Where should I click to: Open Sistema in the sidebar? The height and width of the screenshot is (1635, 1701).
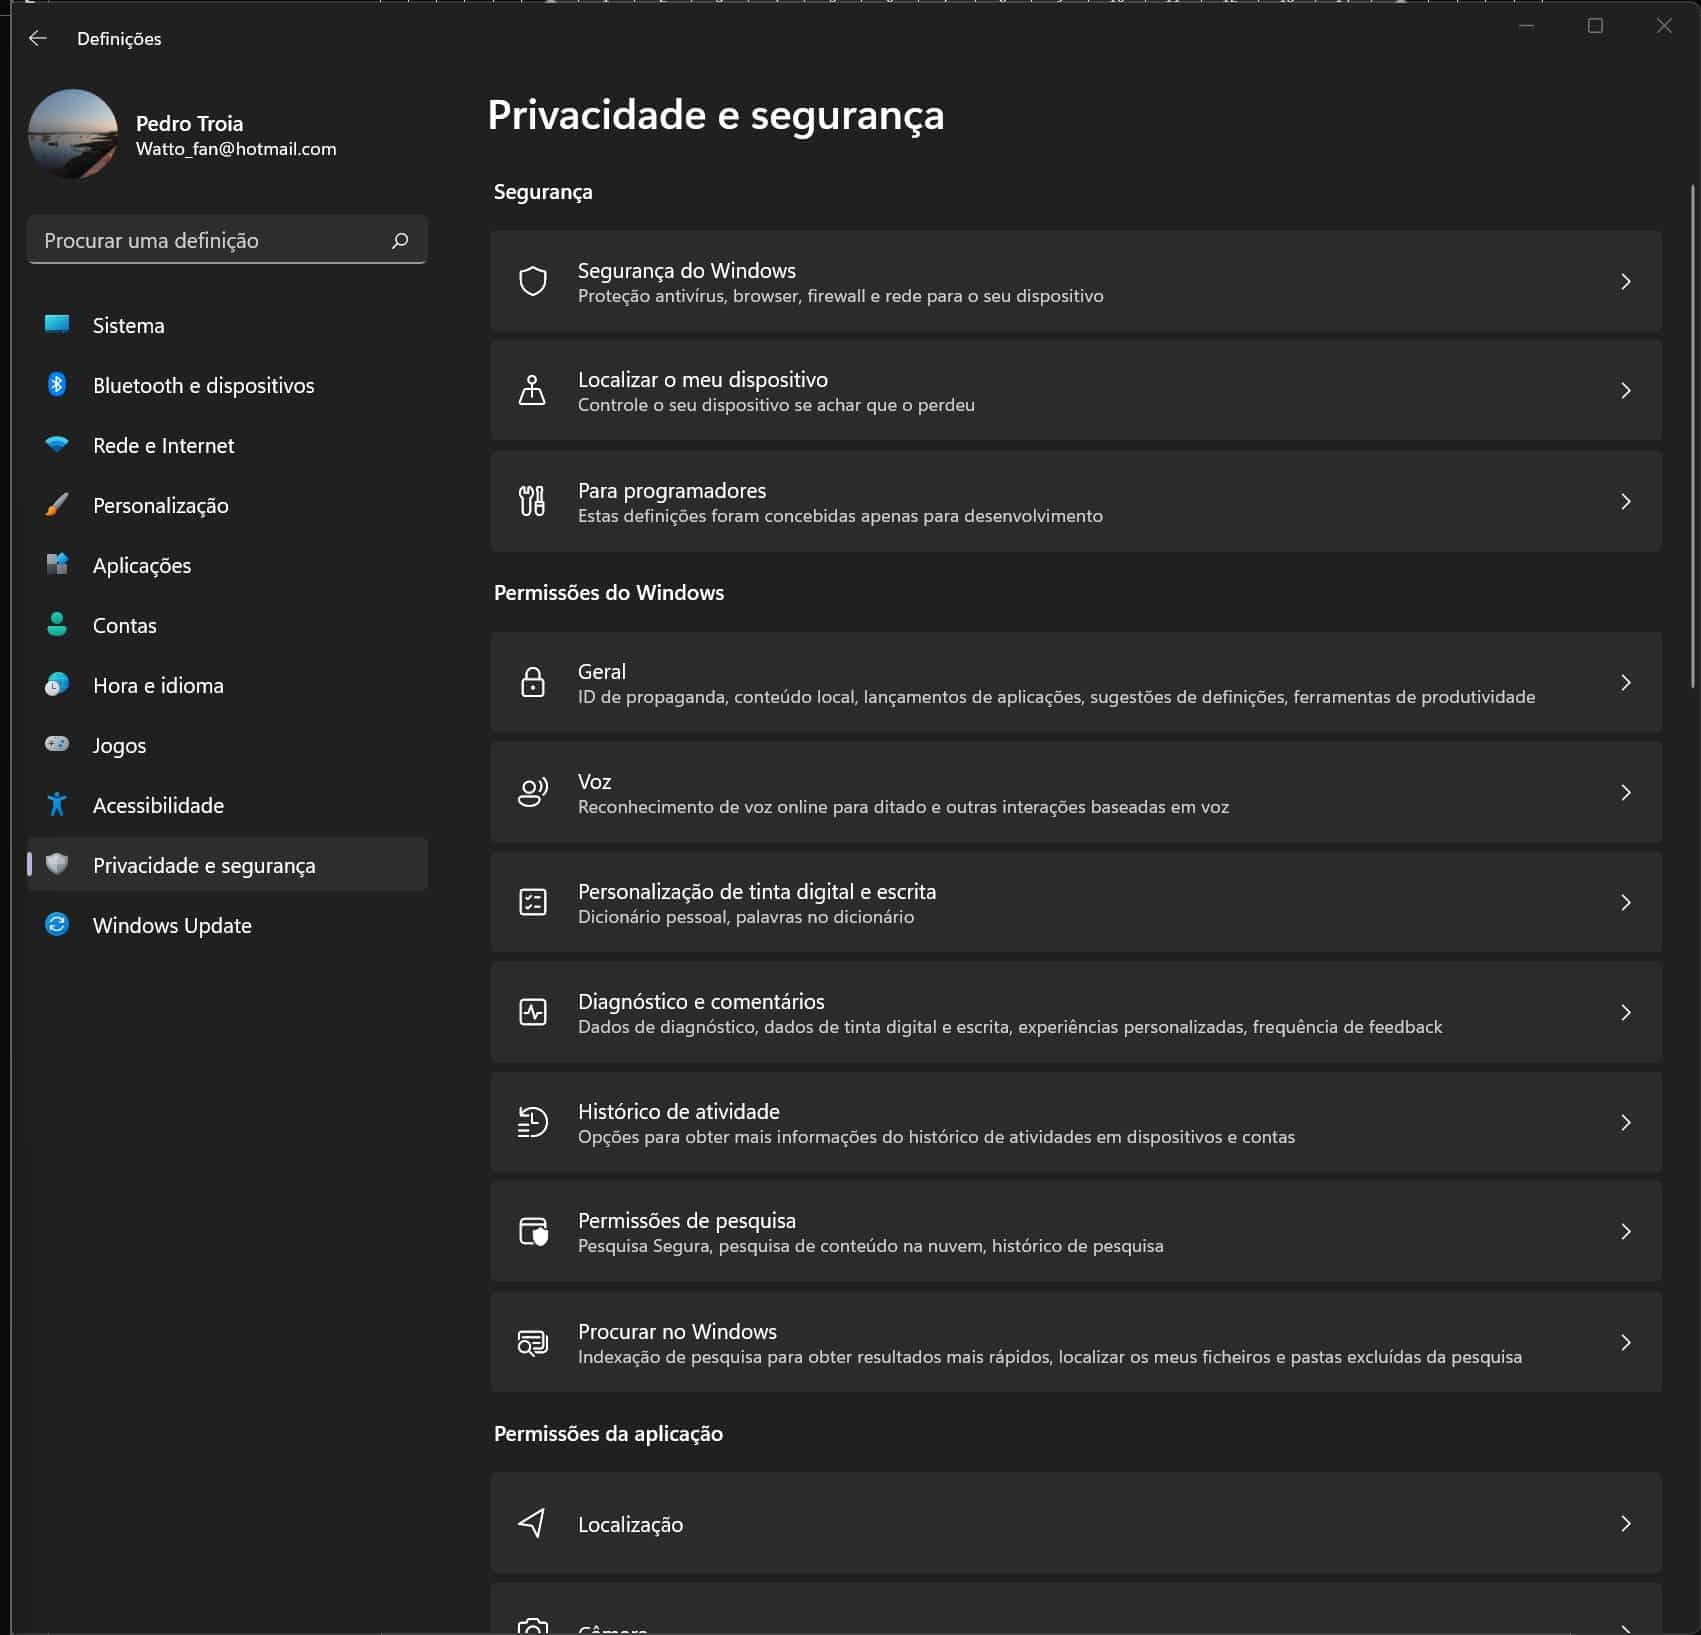128,326
